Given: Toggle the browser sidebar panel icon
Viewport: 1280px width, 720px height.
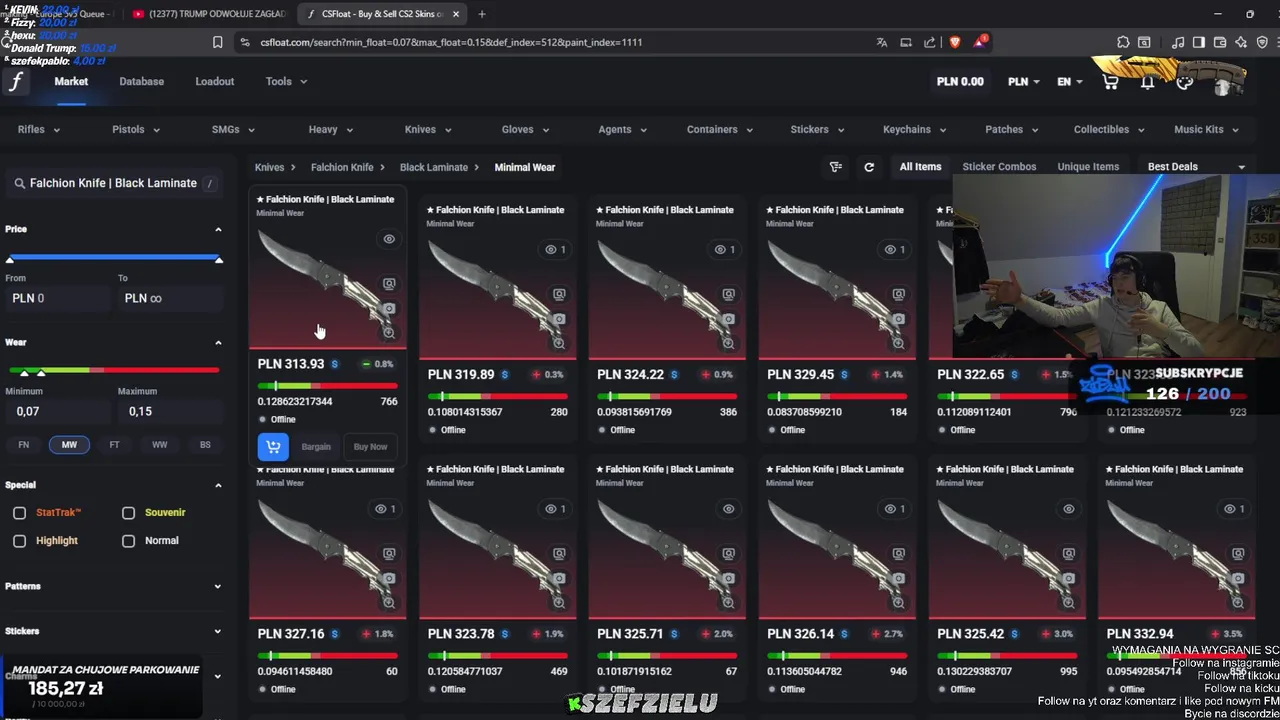Looking at the screenshot, I should pyautogui.click(x=1199, y=42).
